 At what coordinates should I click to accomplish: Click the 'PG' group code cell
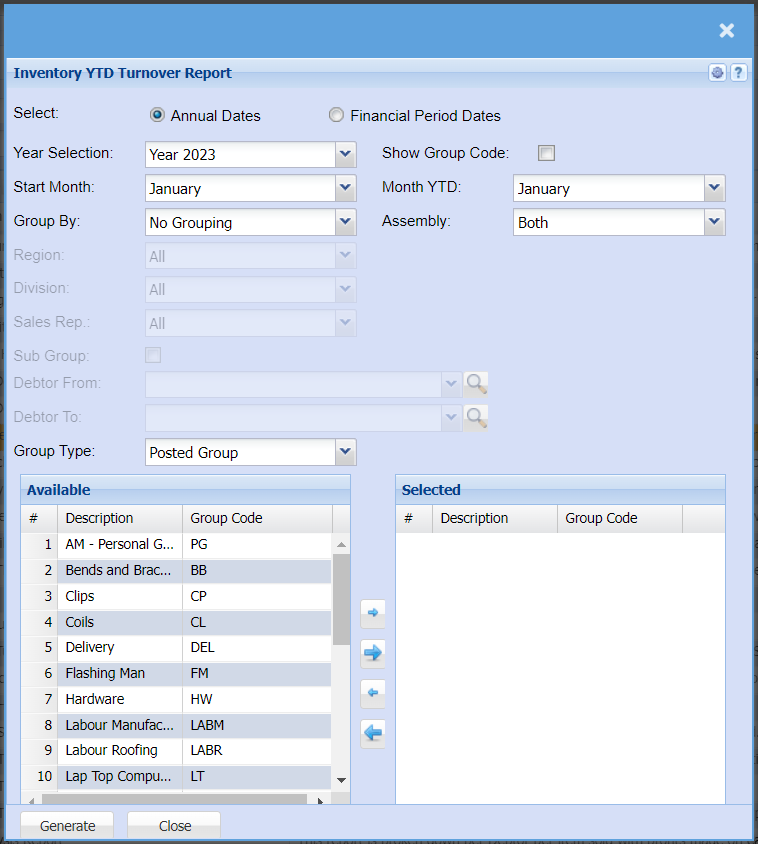[257, 544]
